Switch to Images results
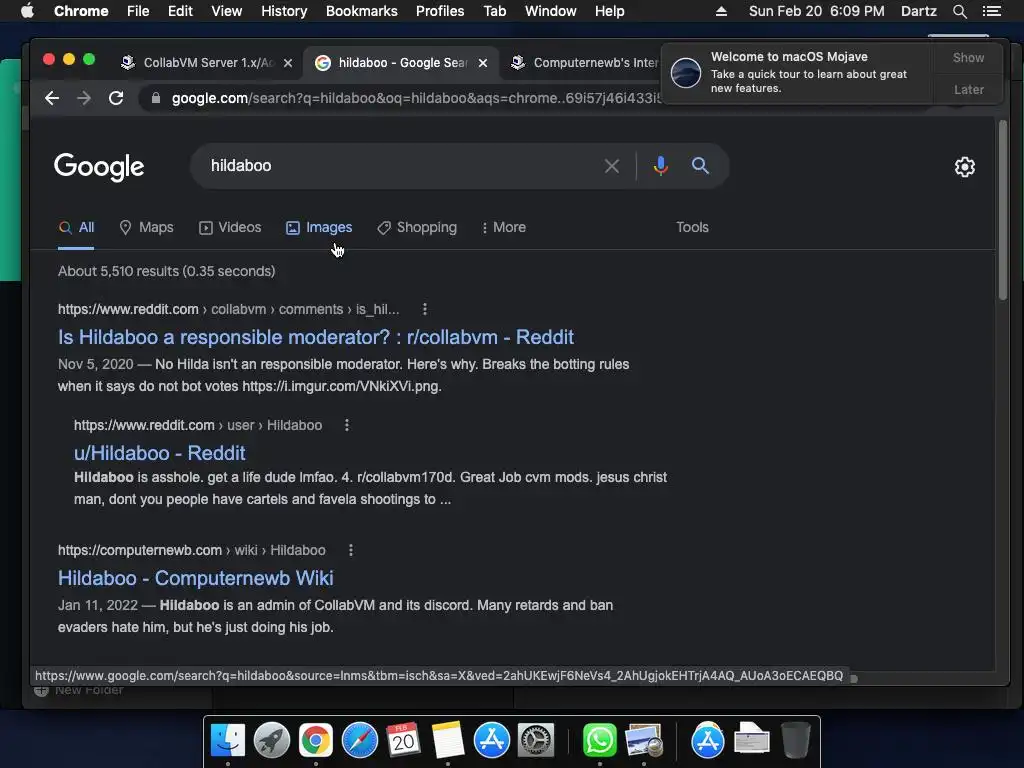The width and height of the screenshot is (1024, 768). coord(319,227)
